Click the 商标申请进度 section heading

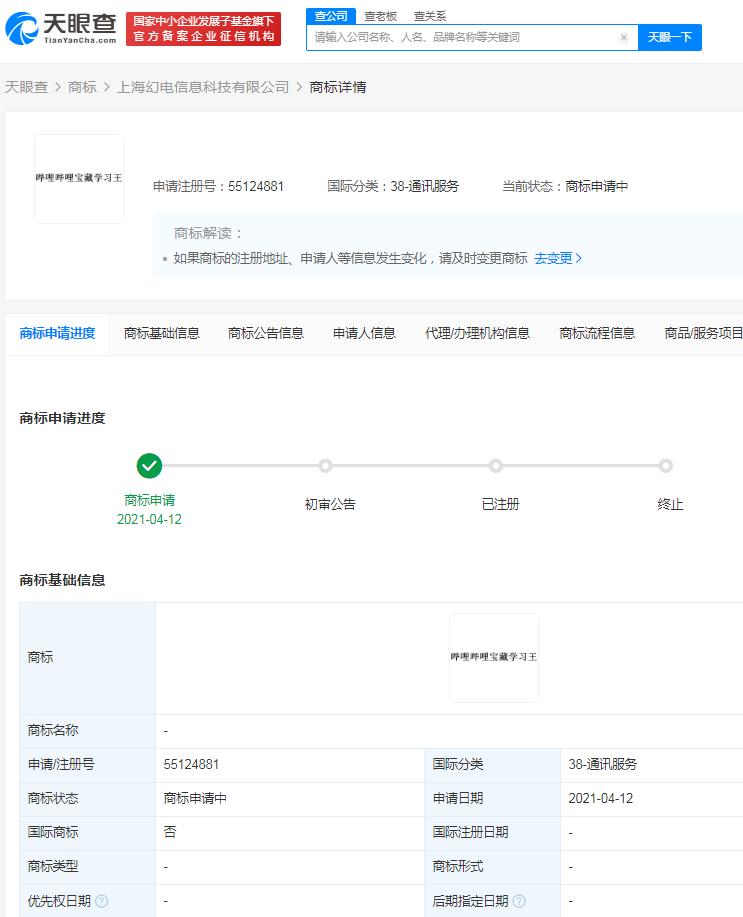pyautogui.click(x=62, y=418)
